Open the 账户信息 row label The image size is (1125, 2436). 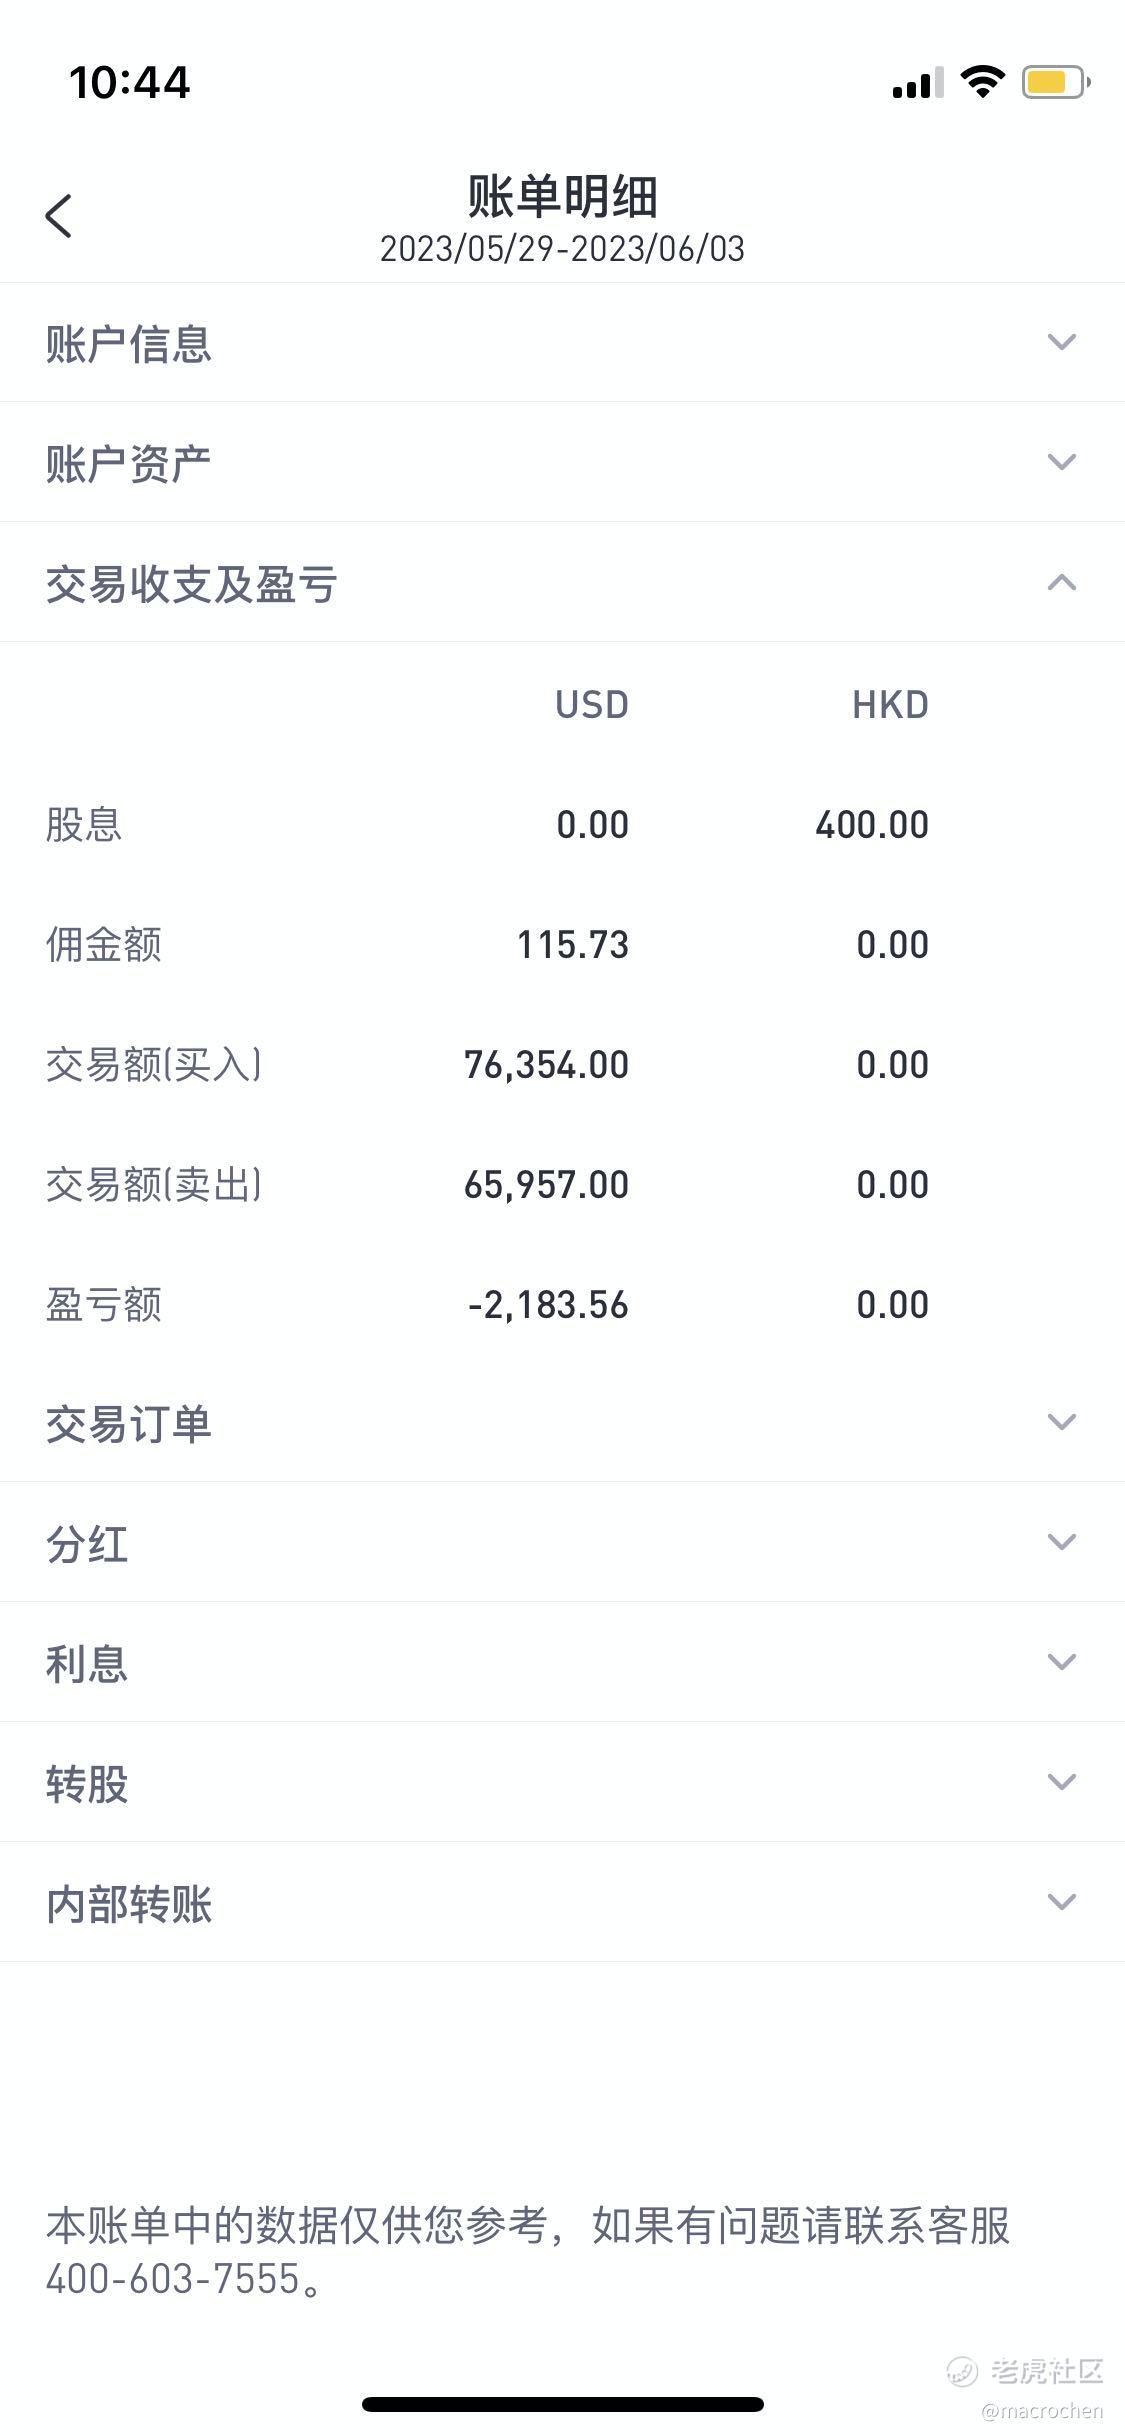point(129,344)
